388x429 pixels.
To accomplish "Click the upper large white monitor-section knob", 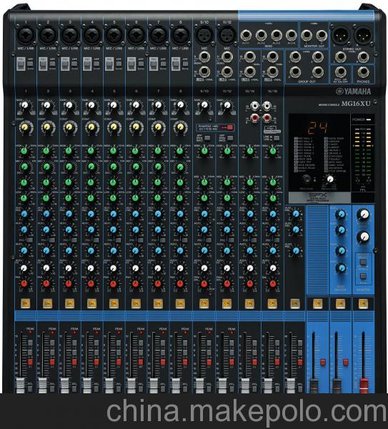I will coord(364,215).
